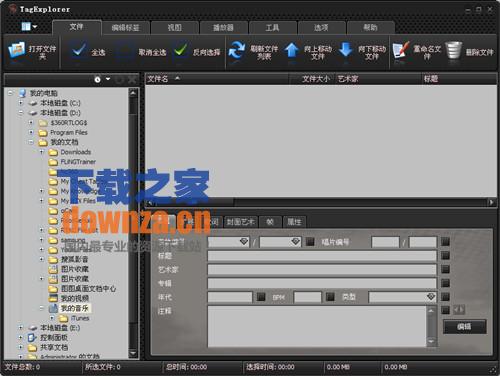Toggle checkbox next to the 年代 year field

(261, 297)
